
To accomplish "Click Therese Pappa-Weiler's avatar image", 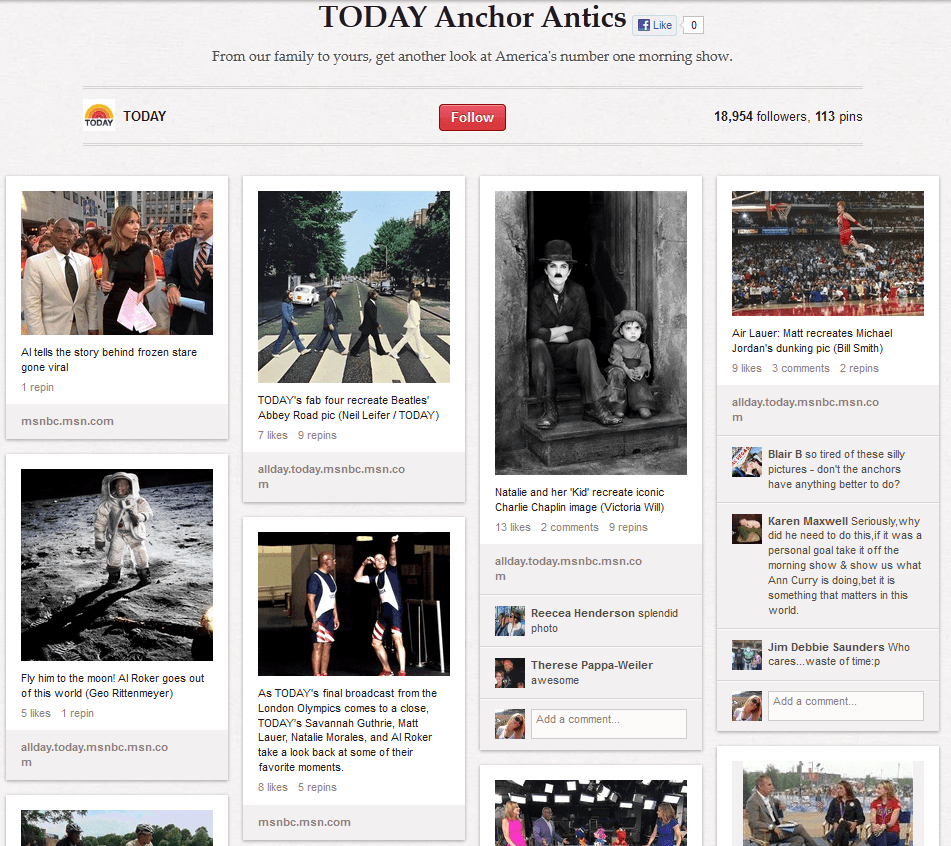I will [x=510, y=673].
